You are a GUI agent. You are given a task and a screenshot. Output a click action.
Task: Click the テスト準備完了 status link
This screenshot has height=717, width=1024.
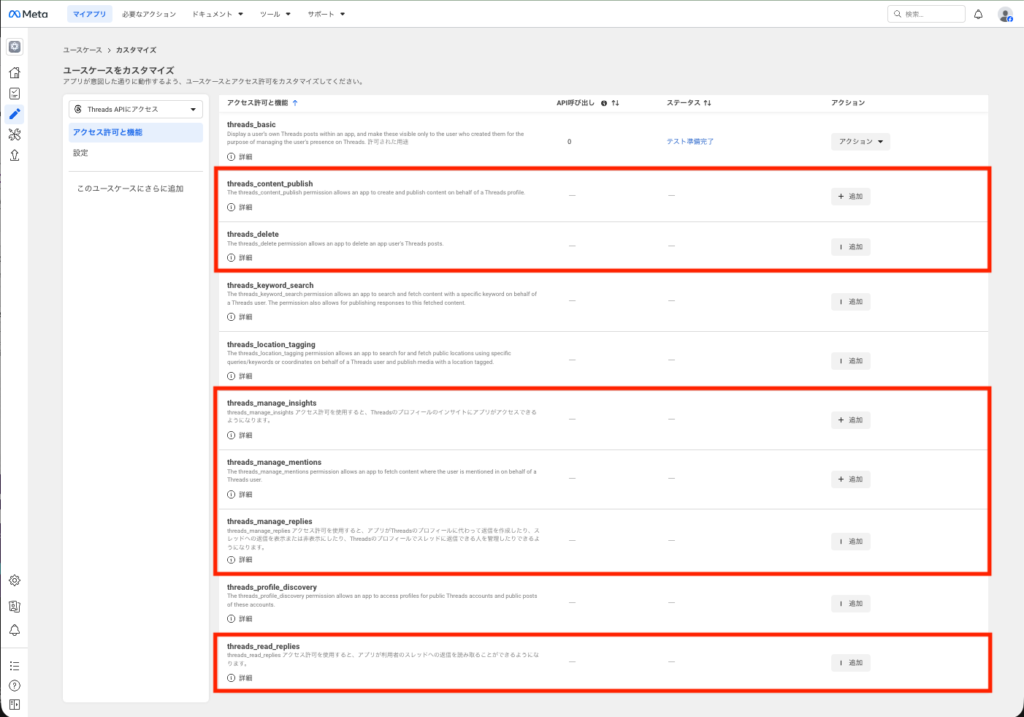(690, 142)
